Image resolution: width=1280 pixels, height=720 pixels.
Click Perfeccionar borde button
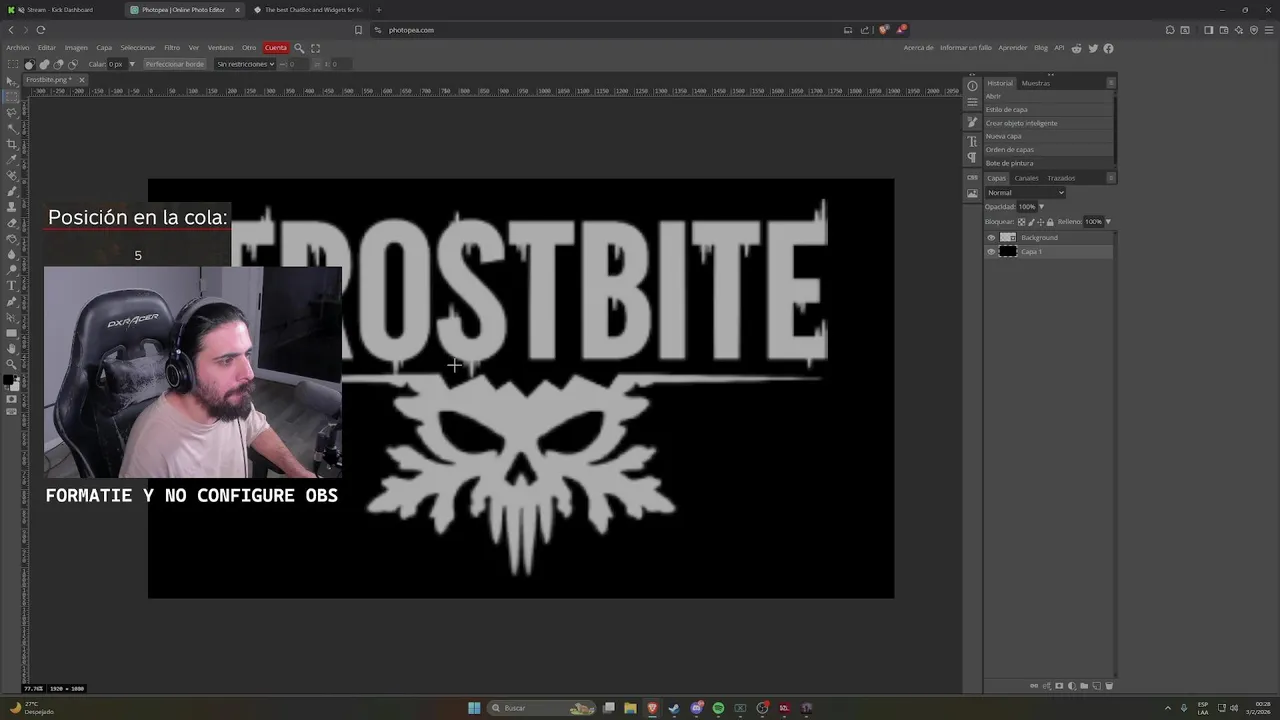click(174, 64)
